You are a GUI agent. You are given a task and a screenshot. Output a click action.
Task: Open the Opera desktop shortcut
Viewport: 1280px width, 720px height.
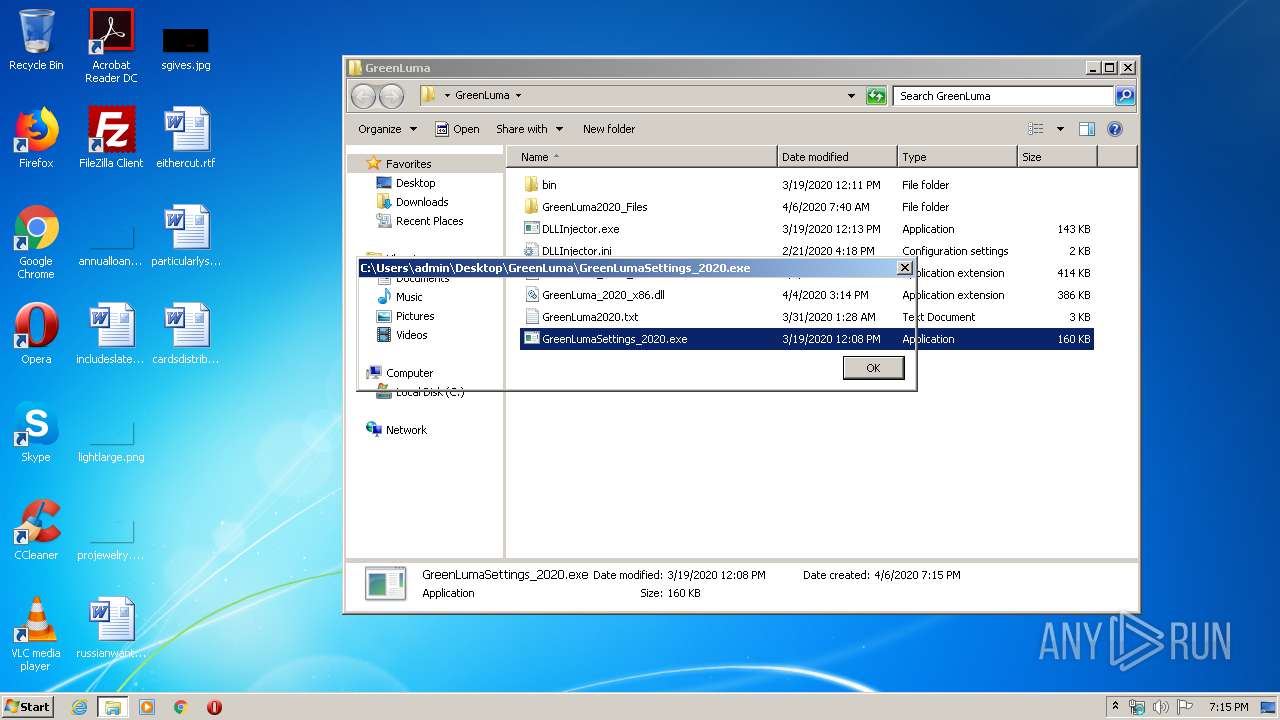coord(36,334)
